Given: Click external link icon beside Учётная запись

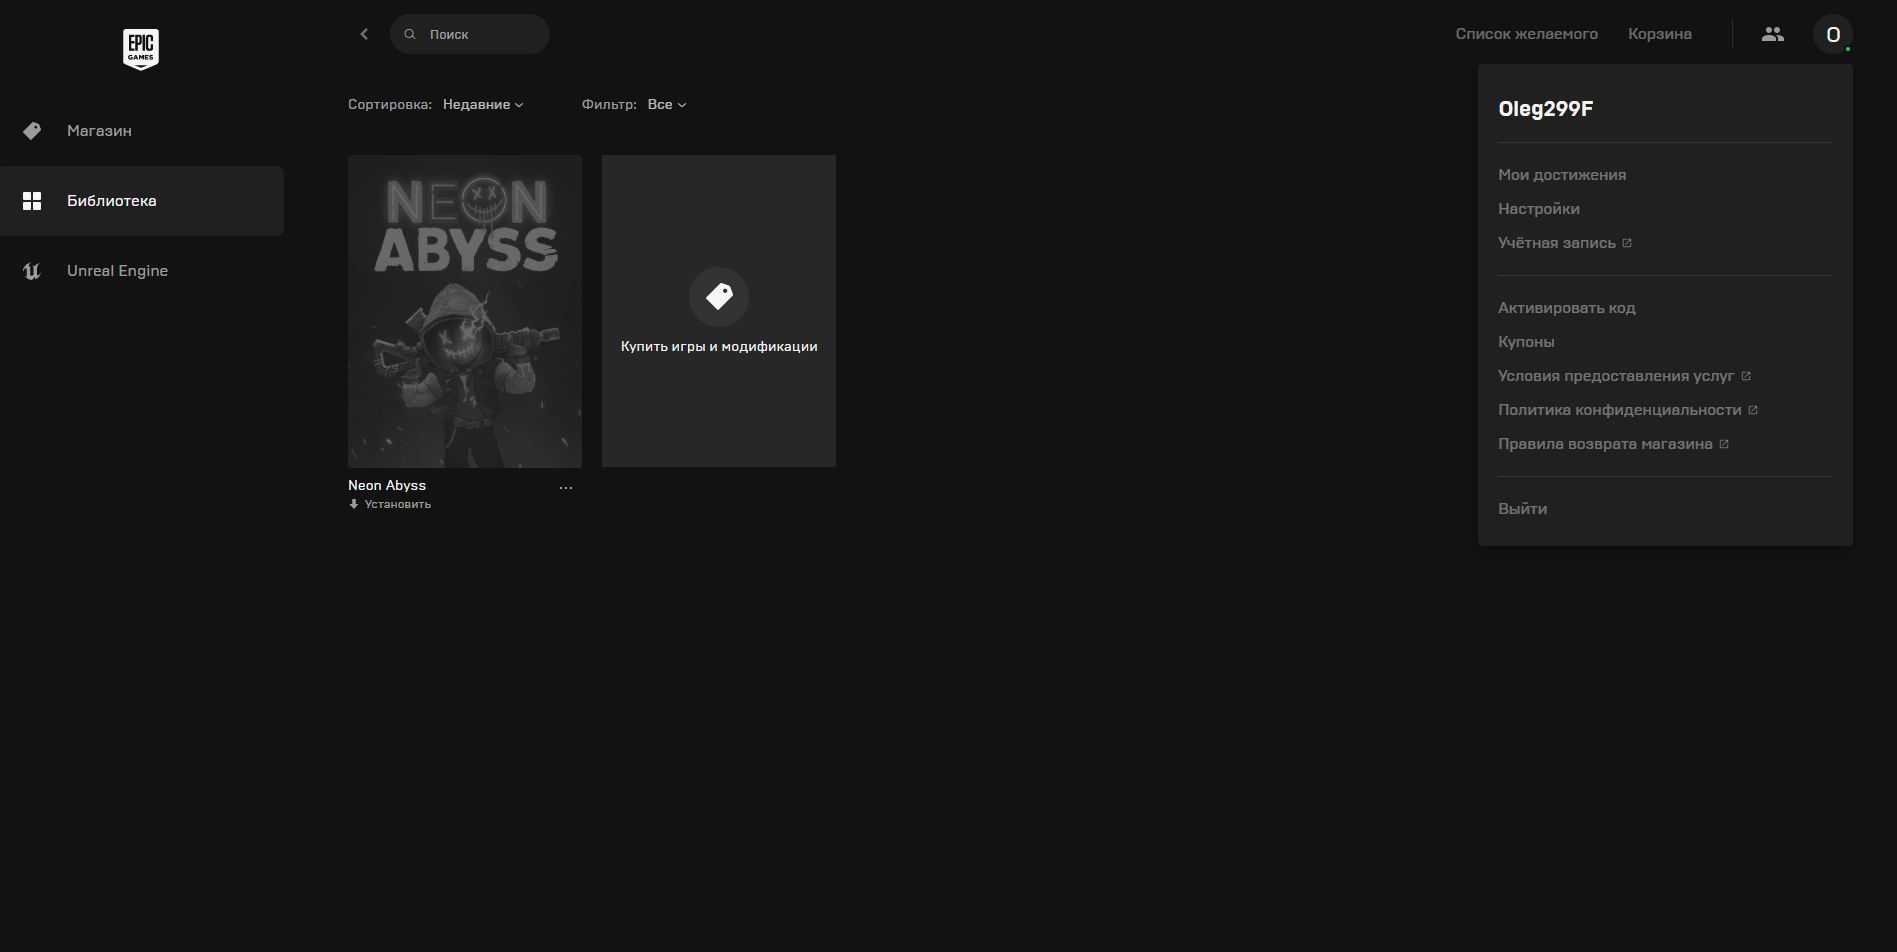Looking at the screenshot, I should click(1627, 243).
